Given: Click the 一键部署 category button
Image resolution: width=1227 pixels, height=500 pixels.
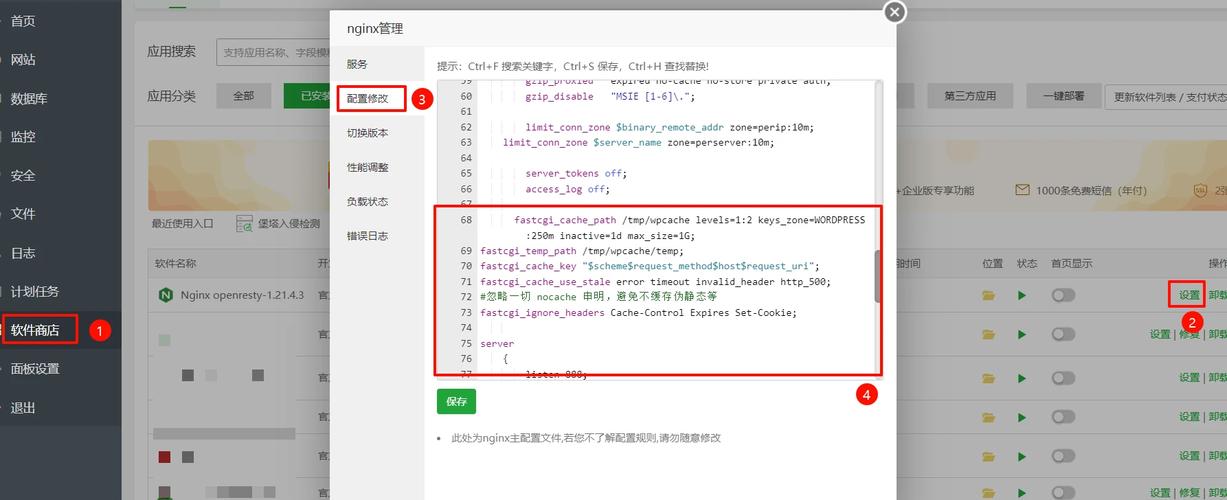Looking at the screenshot, I should point(1062,96).
